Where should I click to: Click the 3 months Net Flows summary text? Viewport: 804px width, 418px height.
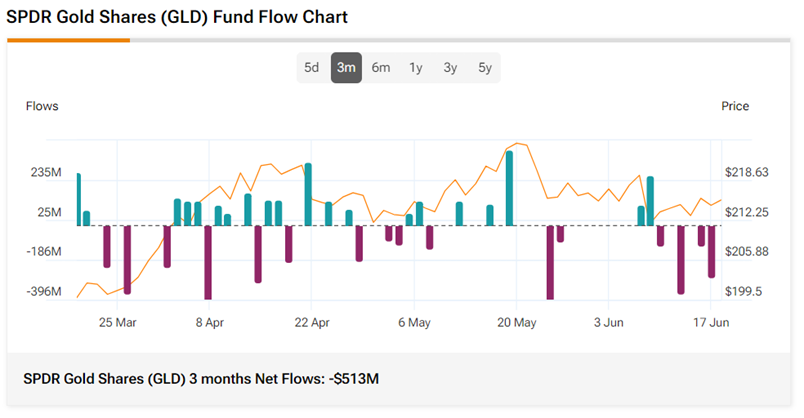(x=201, y=379)
